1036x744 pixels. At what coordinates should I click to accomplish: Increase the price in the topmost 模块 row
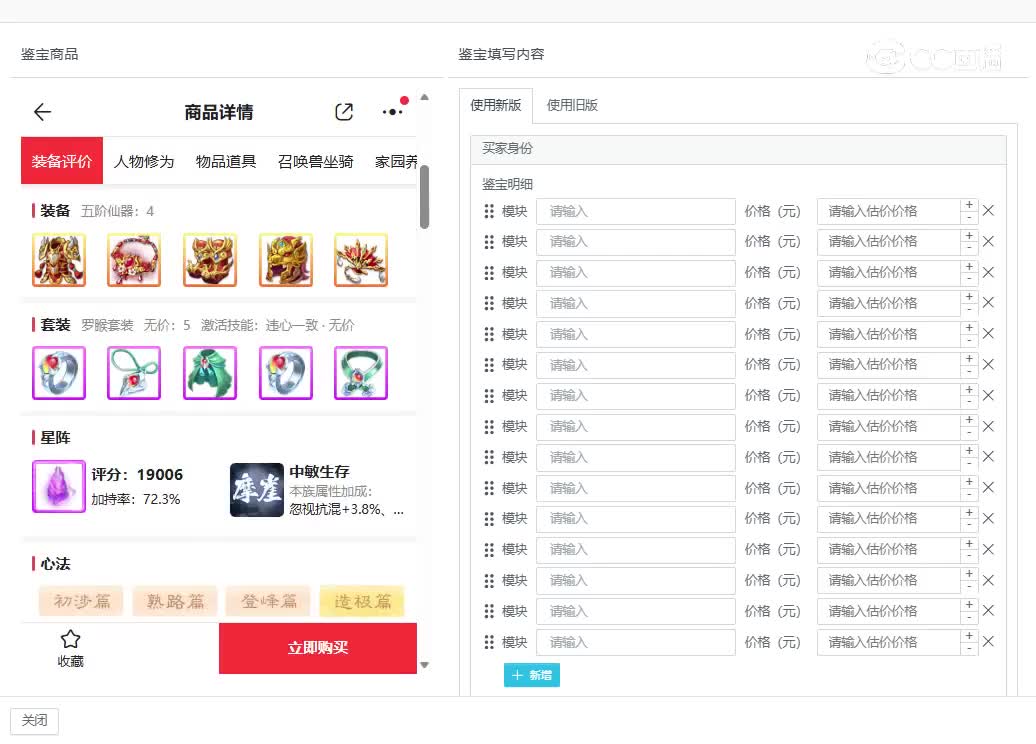[969, 205]
